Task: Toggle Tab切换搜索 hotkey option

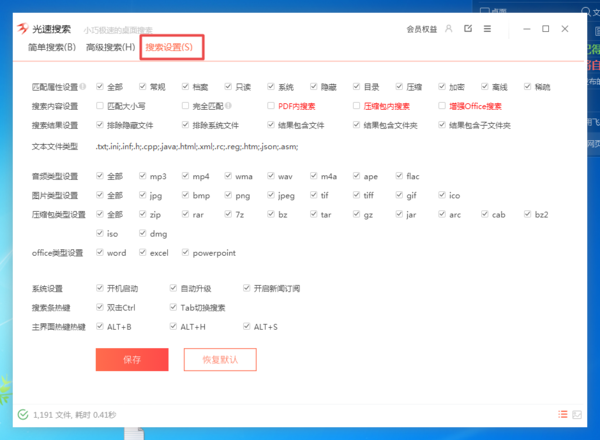Action: pos(173,307)
